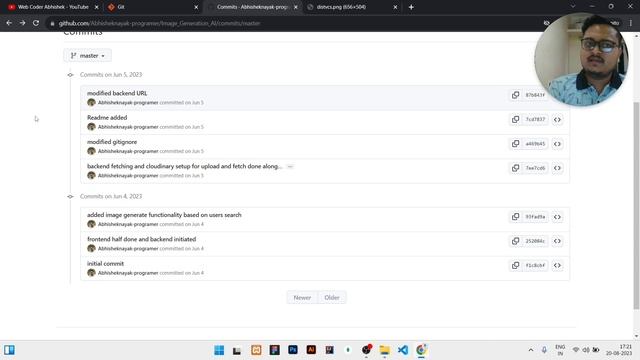640x360 pixels.
Task: Go back in browser history
Action: (9, 23)
